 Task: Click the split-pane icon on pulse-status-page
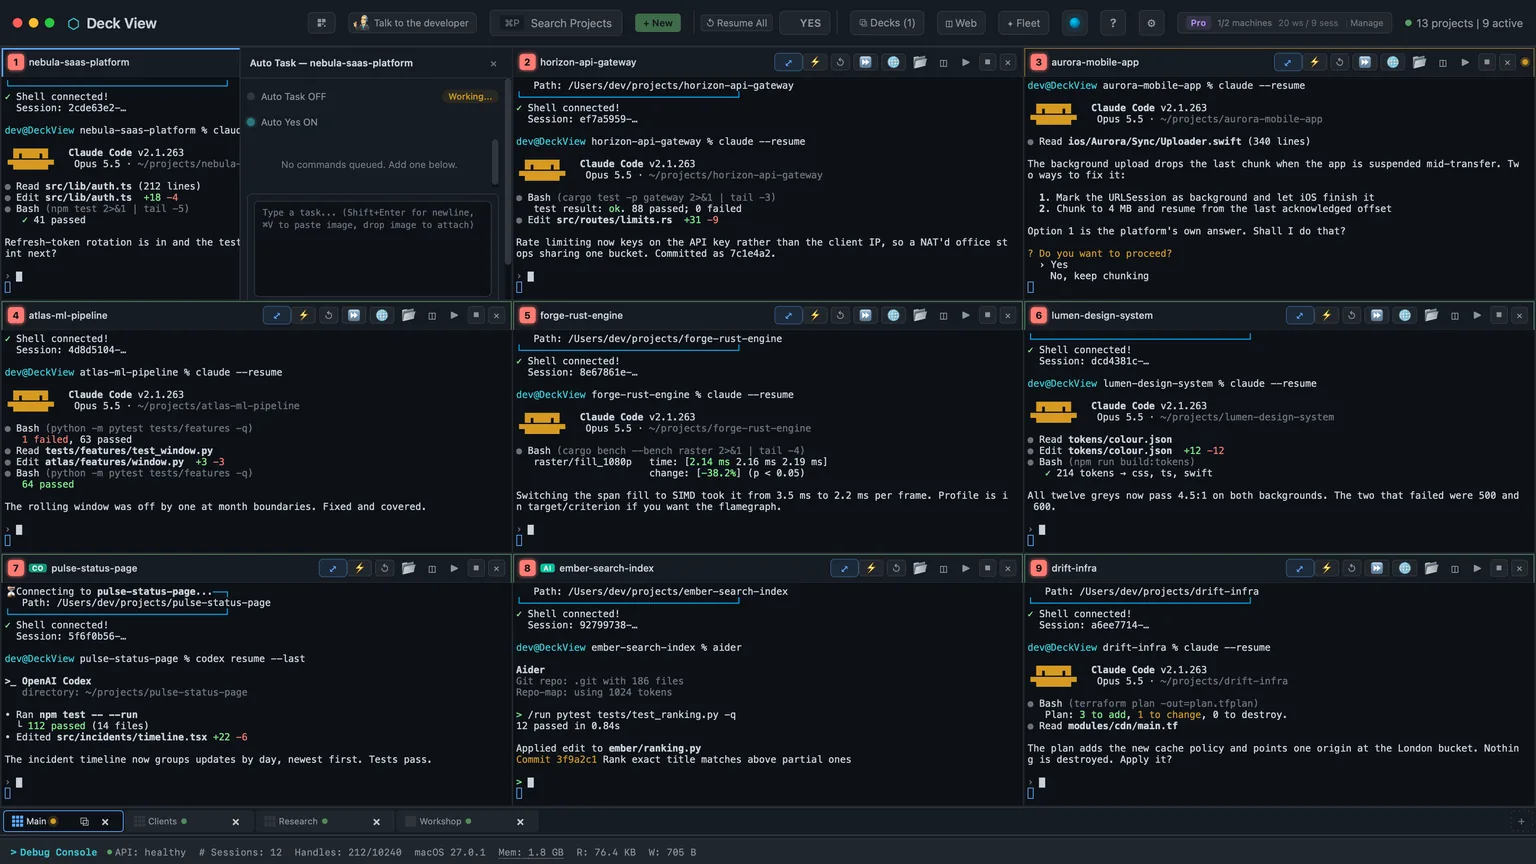point(432,568)
